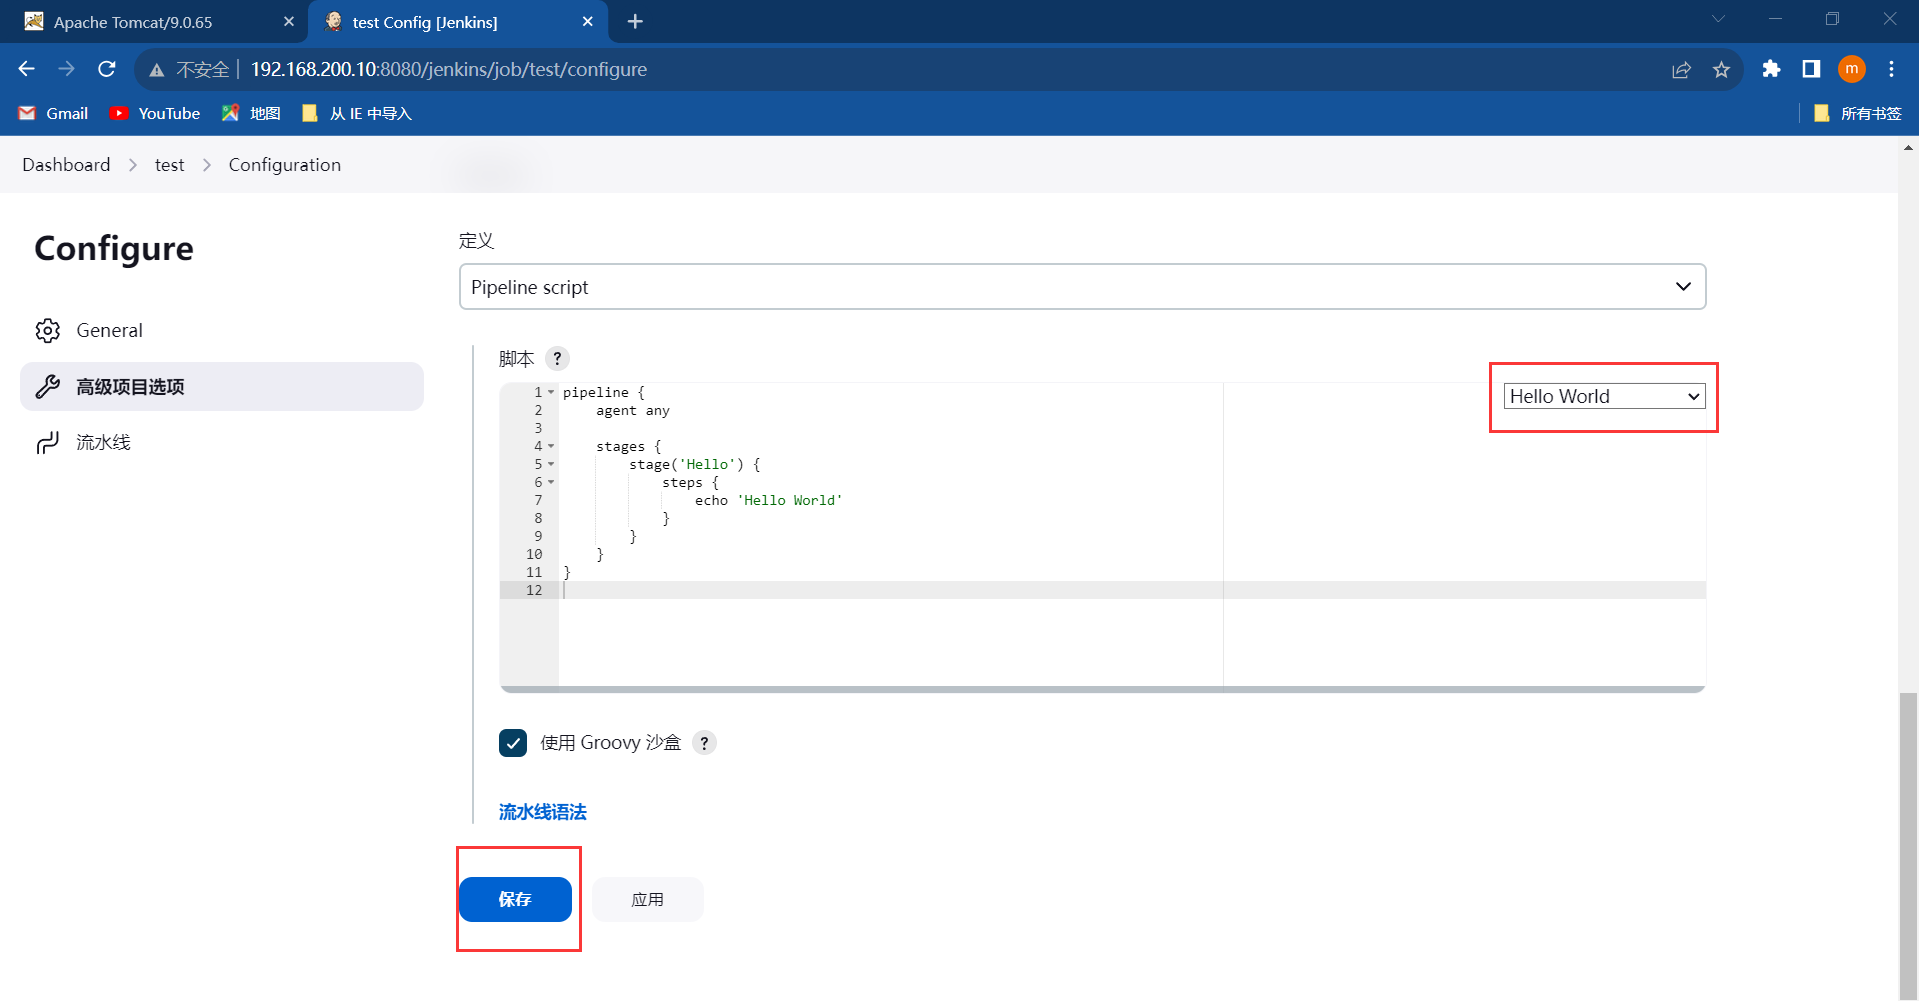Open the Pipeline script definition dropdown
The image size is (1919, 1001).
click(1082, 287)
